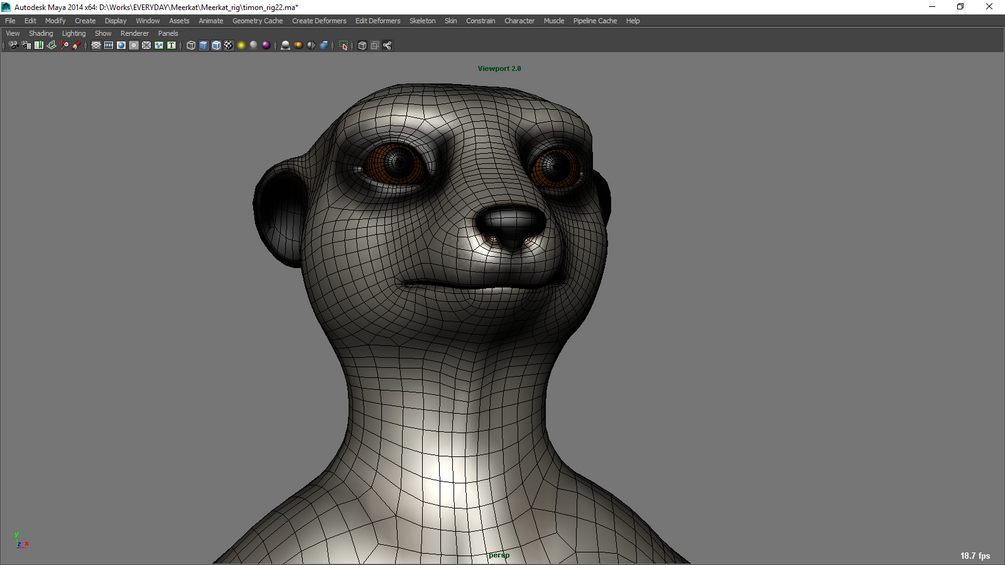Open the panel View menu
Viewport: 1005px width, 565px height.
(x=13, y=33)
